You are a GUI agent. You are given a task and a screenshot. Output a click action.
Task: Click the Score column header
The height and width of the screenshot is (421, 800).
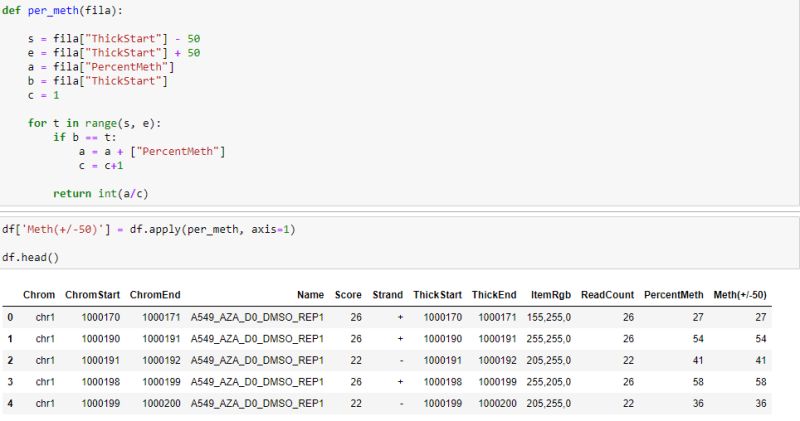pyautogui.click(x=348, y=294)
